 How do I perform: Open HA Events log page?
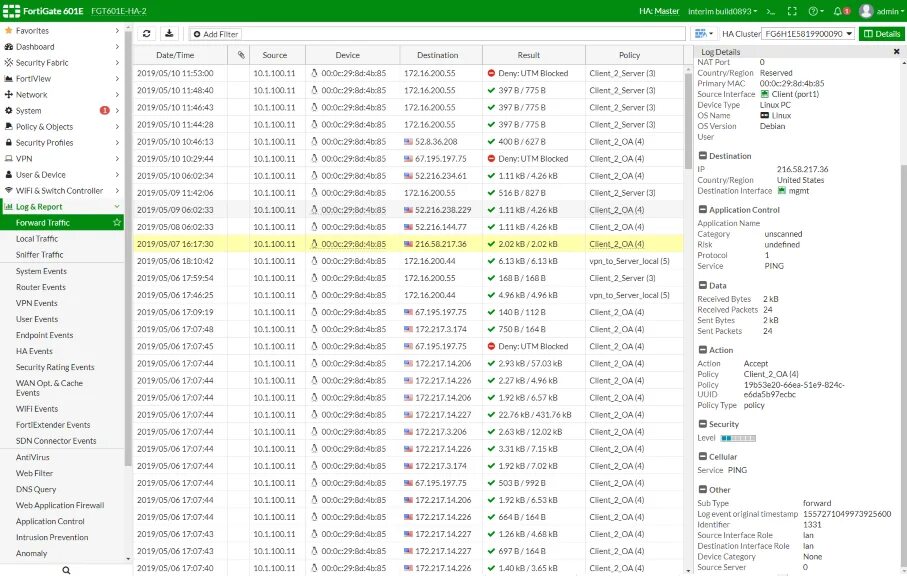pos(34,351)
